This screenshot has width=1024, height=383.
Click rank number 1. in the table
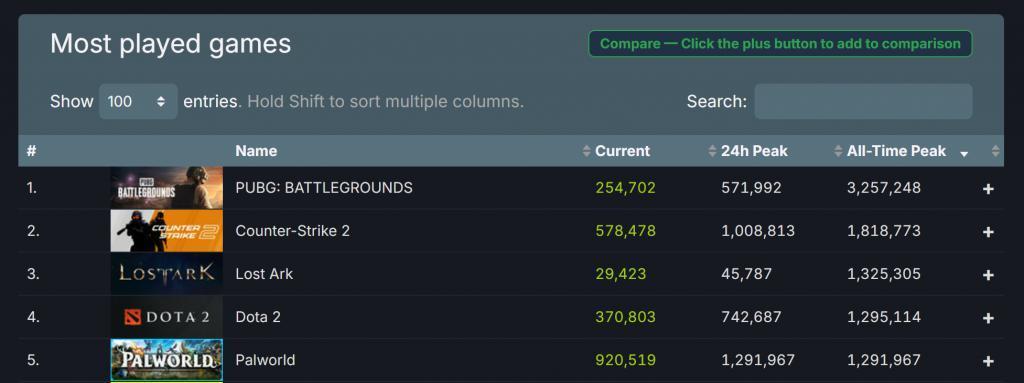tap(32, 188)
